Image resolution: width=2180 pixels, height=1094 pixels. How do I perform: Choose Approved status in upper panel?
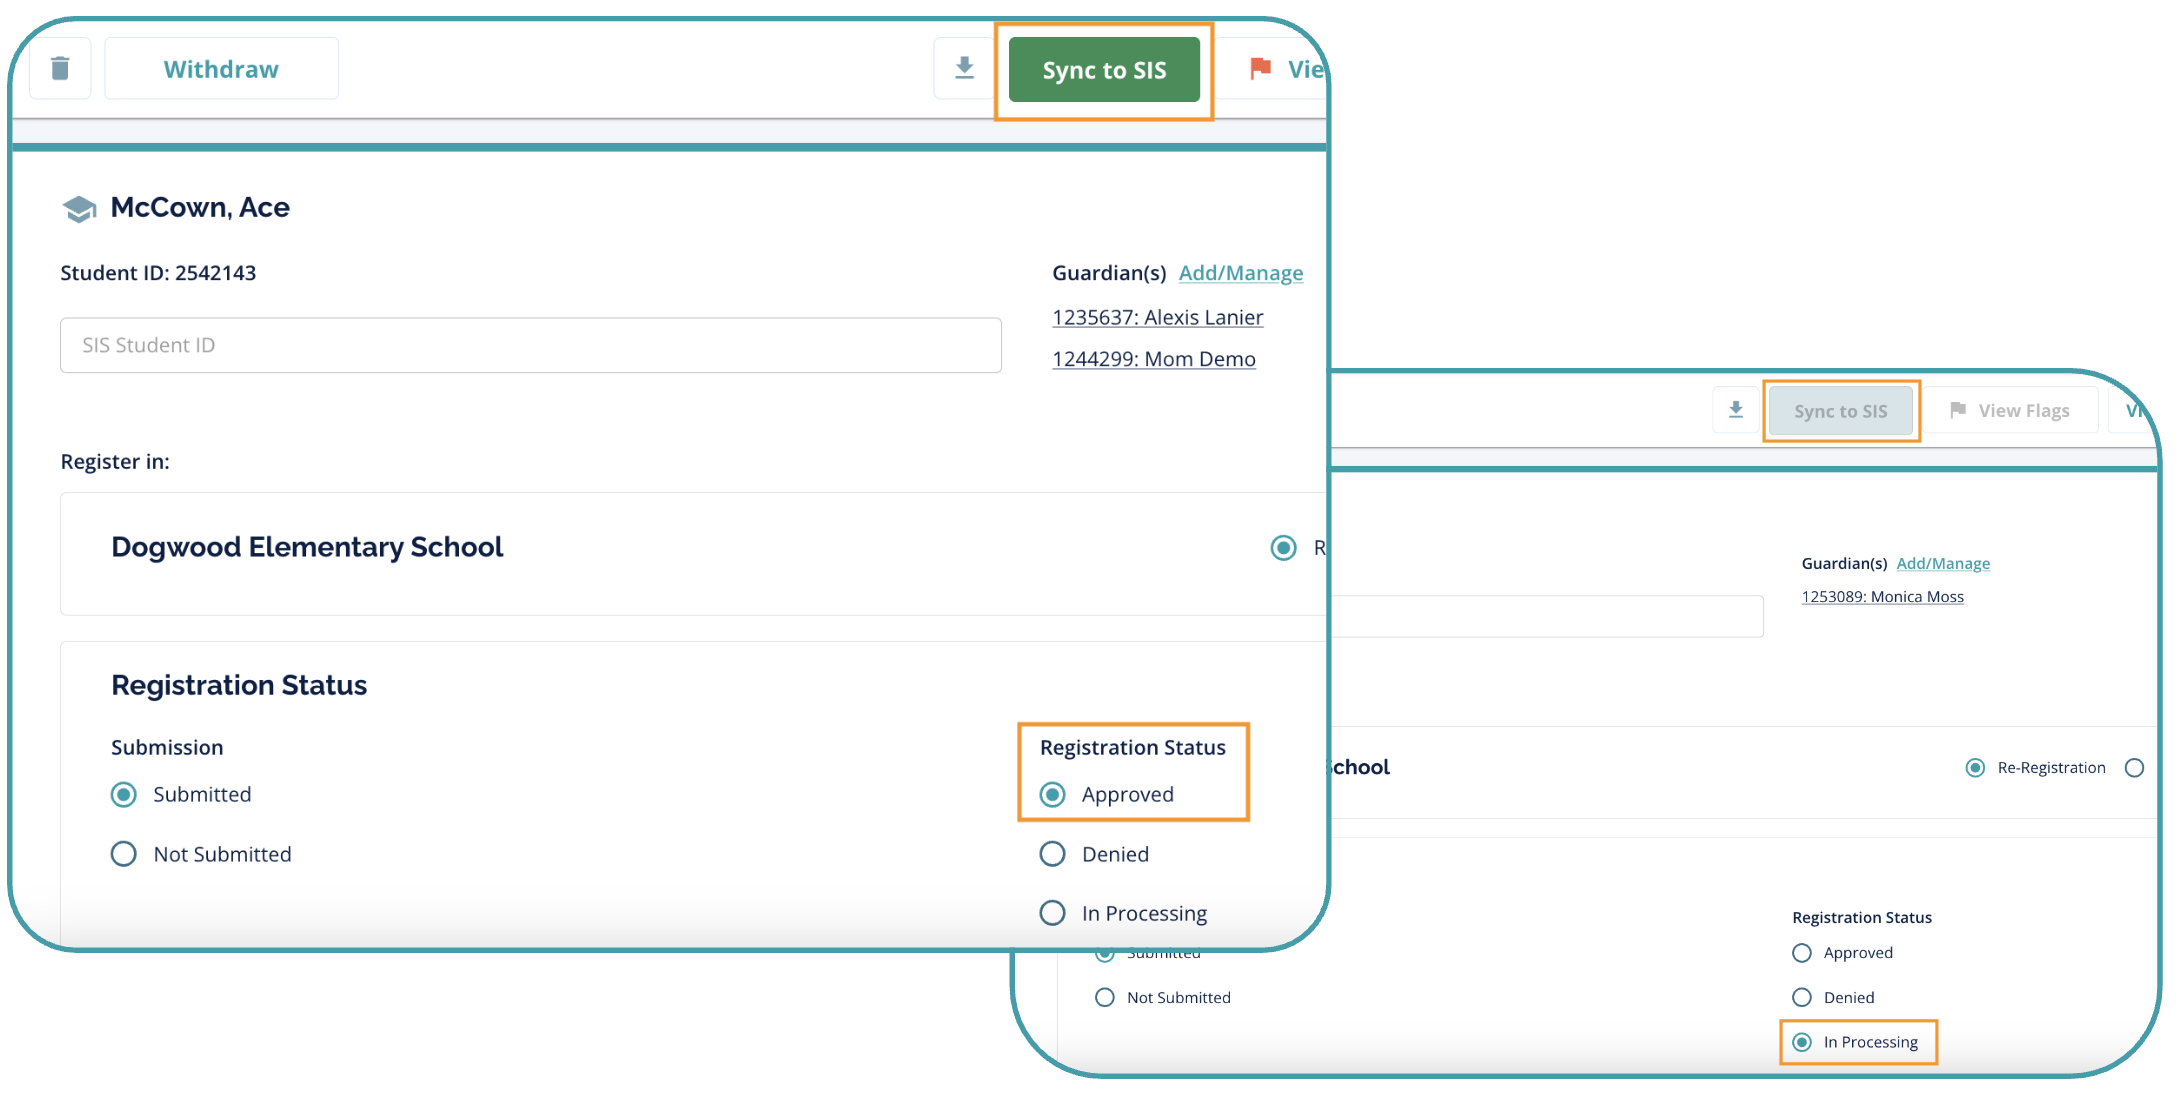[x=1053, y=795]
